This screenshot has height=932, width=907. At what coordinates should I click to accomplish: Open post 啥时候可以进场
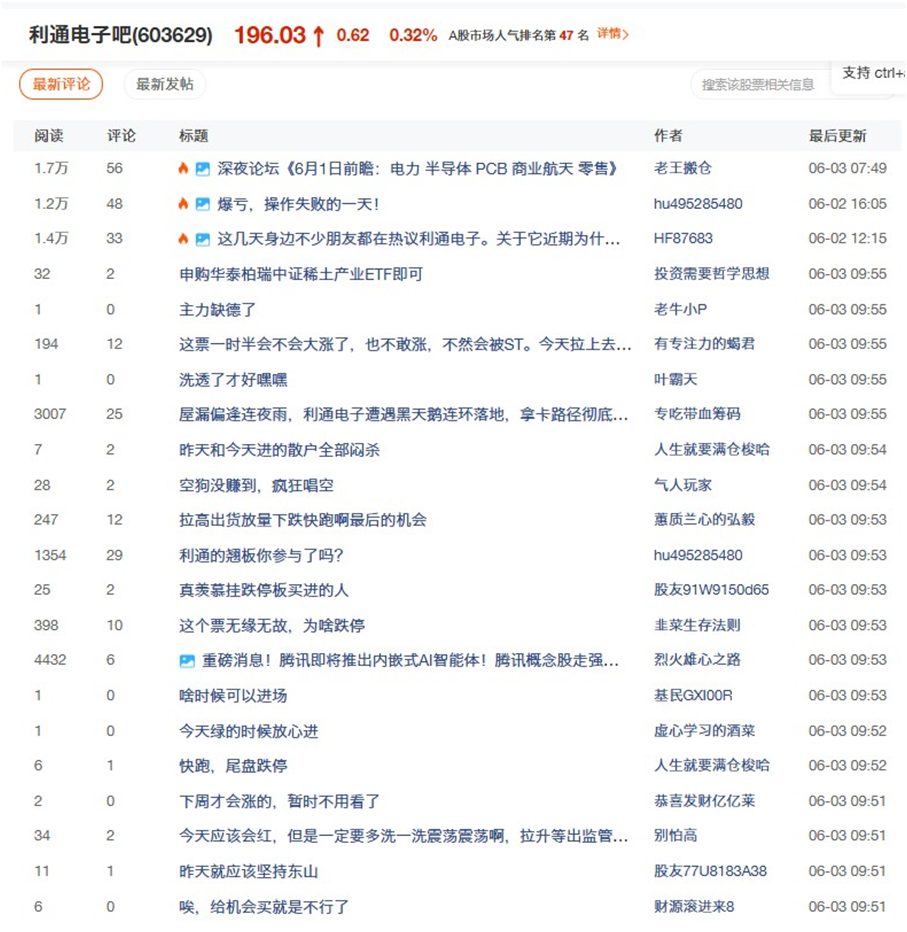[x=233, y=696]
